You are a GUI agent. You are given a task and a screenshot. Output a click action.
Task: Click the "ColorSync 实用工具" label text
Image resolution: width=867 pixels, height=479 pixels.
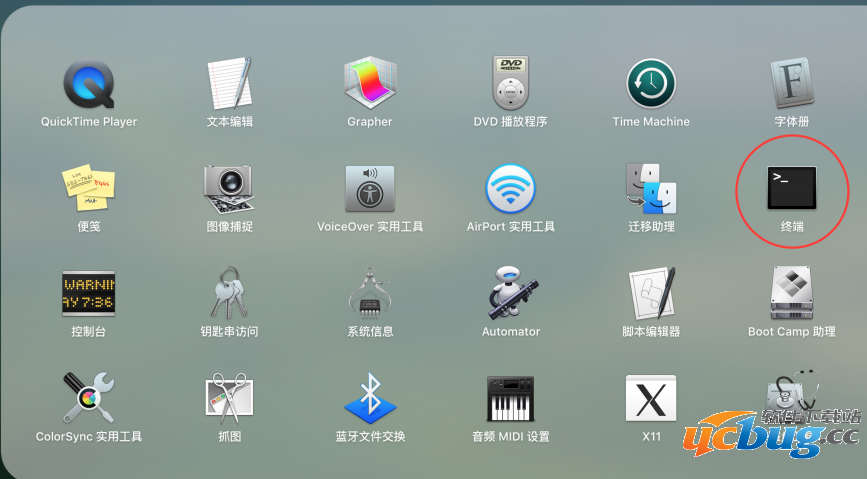coord(88,437)
